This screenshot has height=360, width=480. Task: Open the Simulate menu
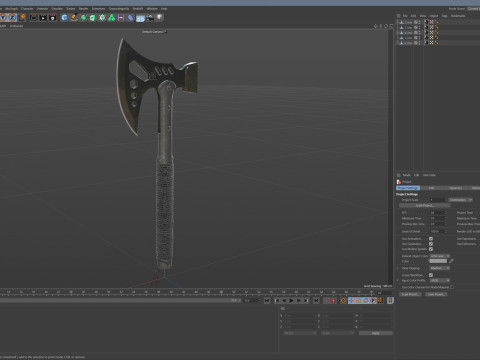(x=57, y=9)
